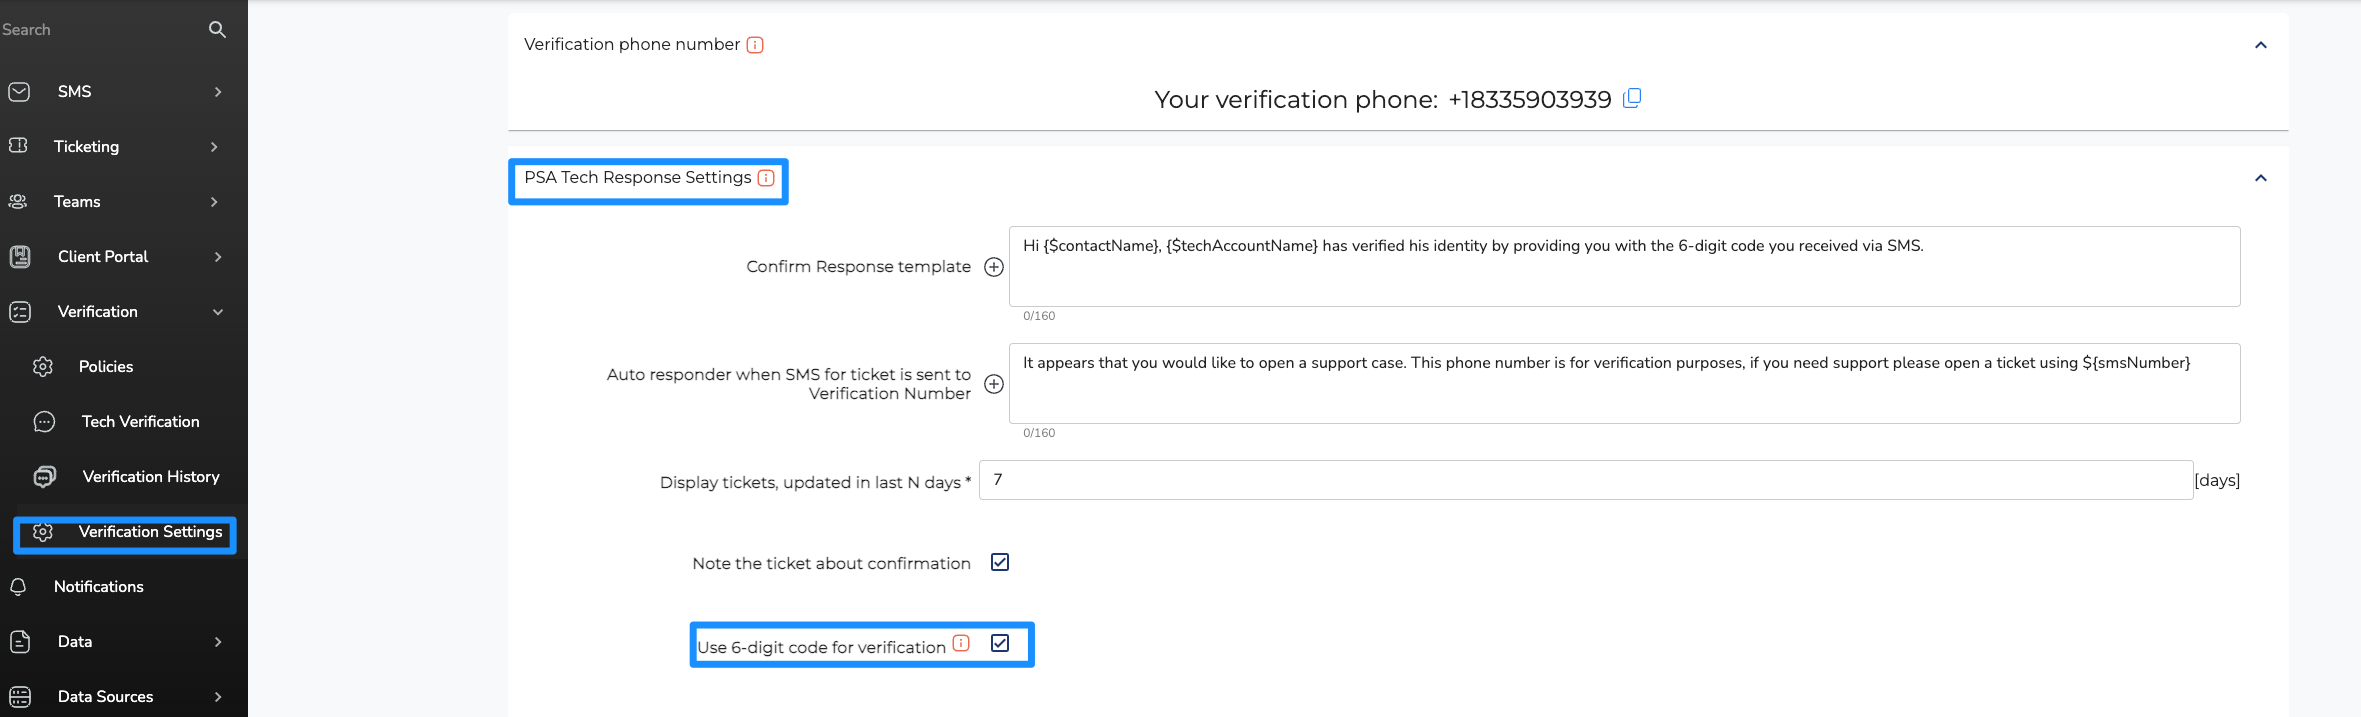Expand the SMS sidebar menu

218,92
